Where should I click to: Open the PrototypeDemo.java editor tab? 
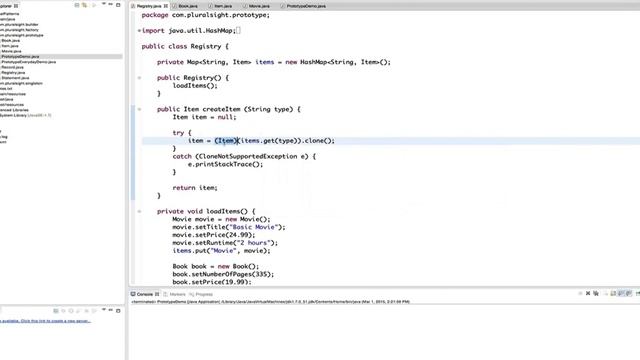(x=306, y=6)
